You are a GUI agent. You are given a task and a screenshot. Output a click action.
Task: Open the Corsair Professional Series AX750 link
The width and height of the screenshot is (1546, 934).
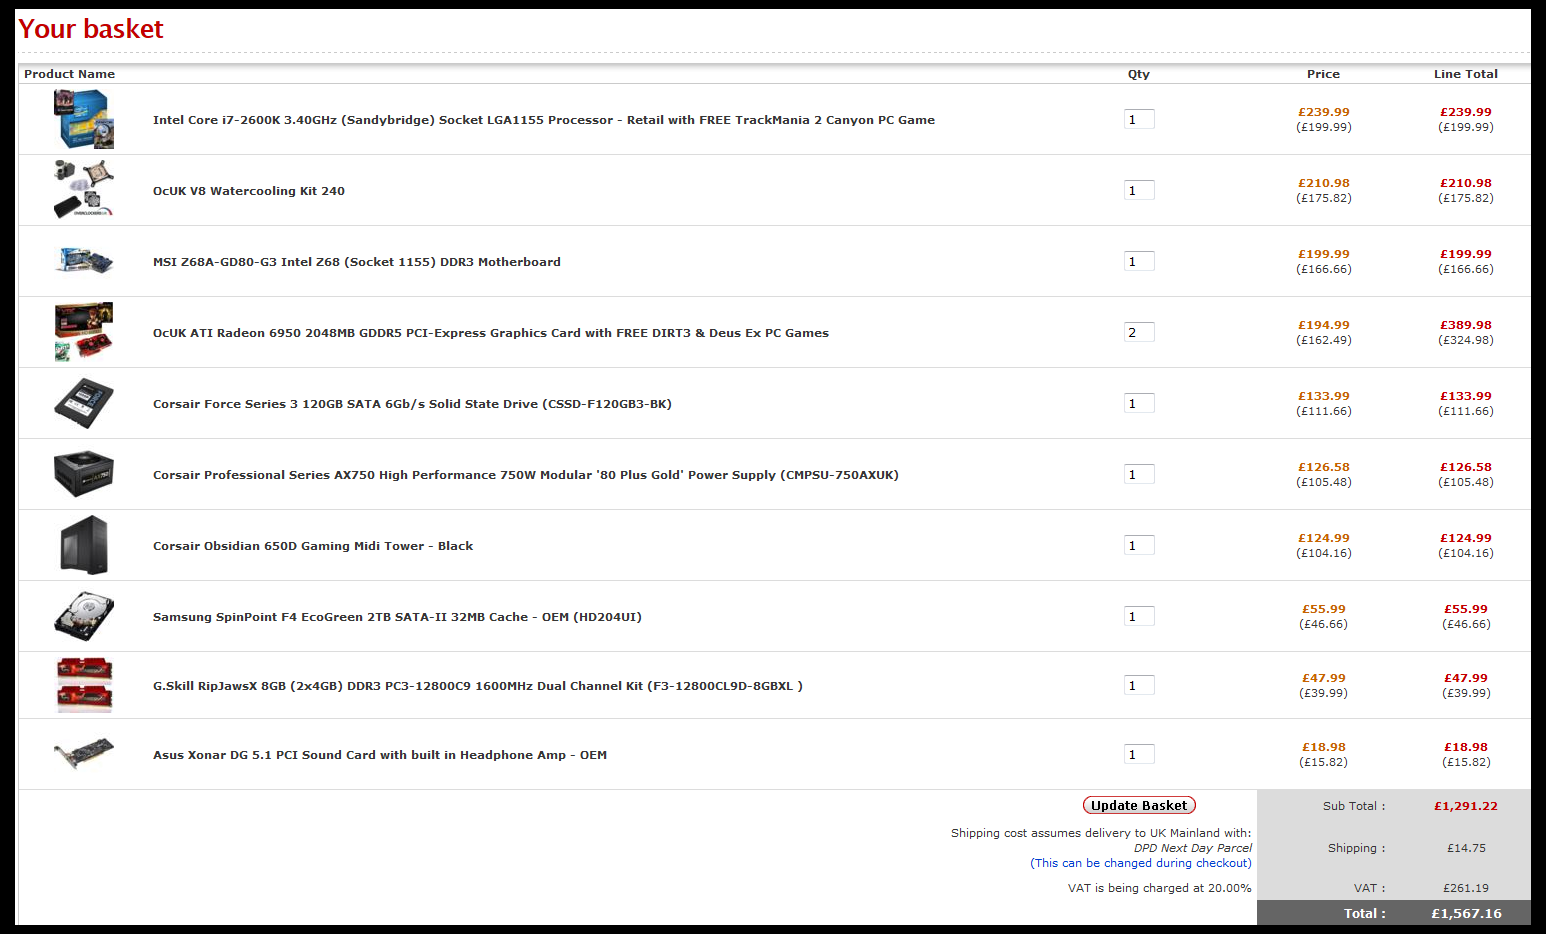[x=526, y=475]
